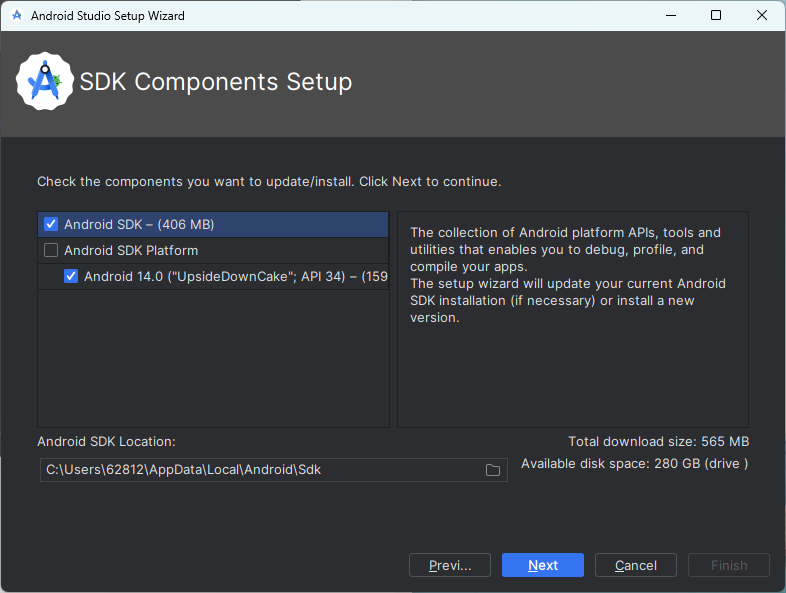Viewport: 786px width, 593px height.
Task: Go to the Next wizard step
Action: (543, 565)
